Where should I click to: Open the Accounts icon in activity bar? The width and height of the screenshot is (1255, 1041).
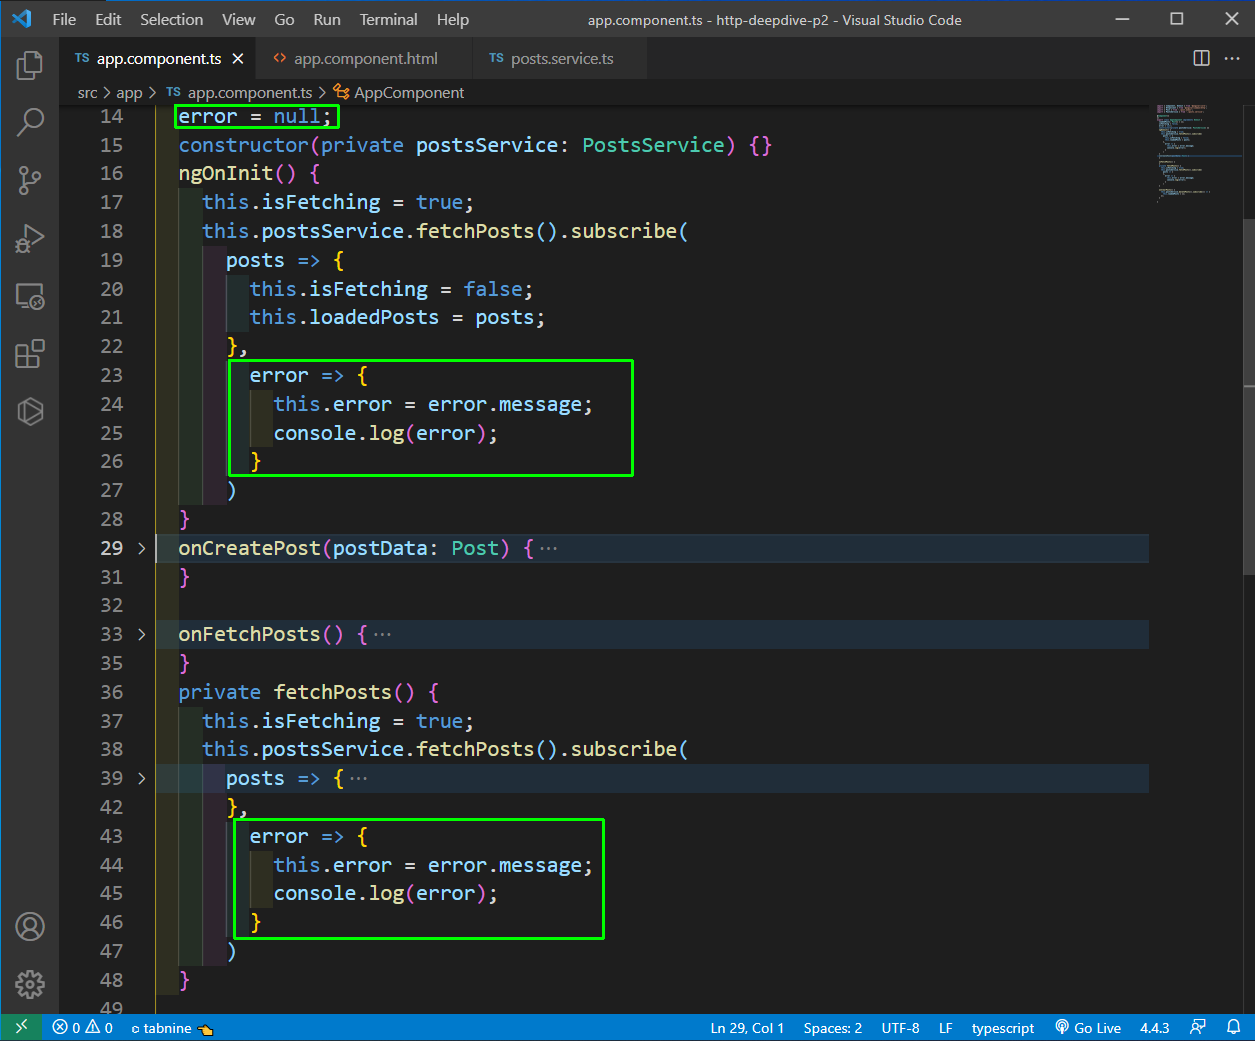tap(30, 927)
